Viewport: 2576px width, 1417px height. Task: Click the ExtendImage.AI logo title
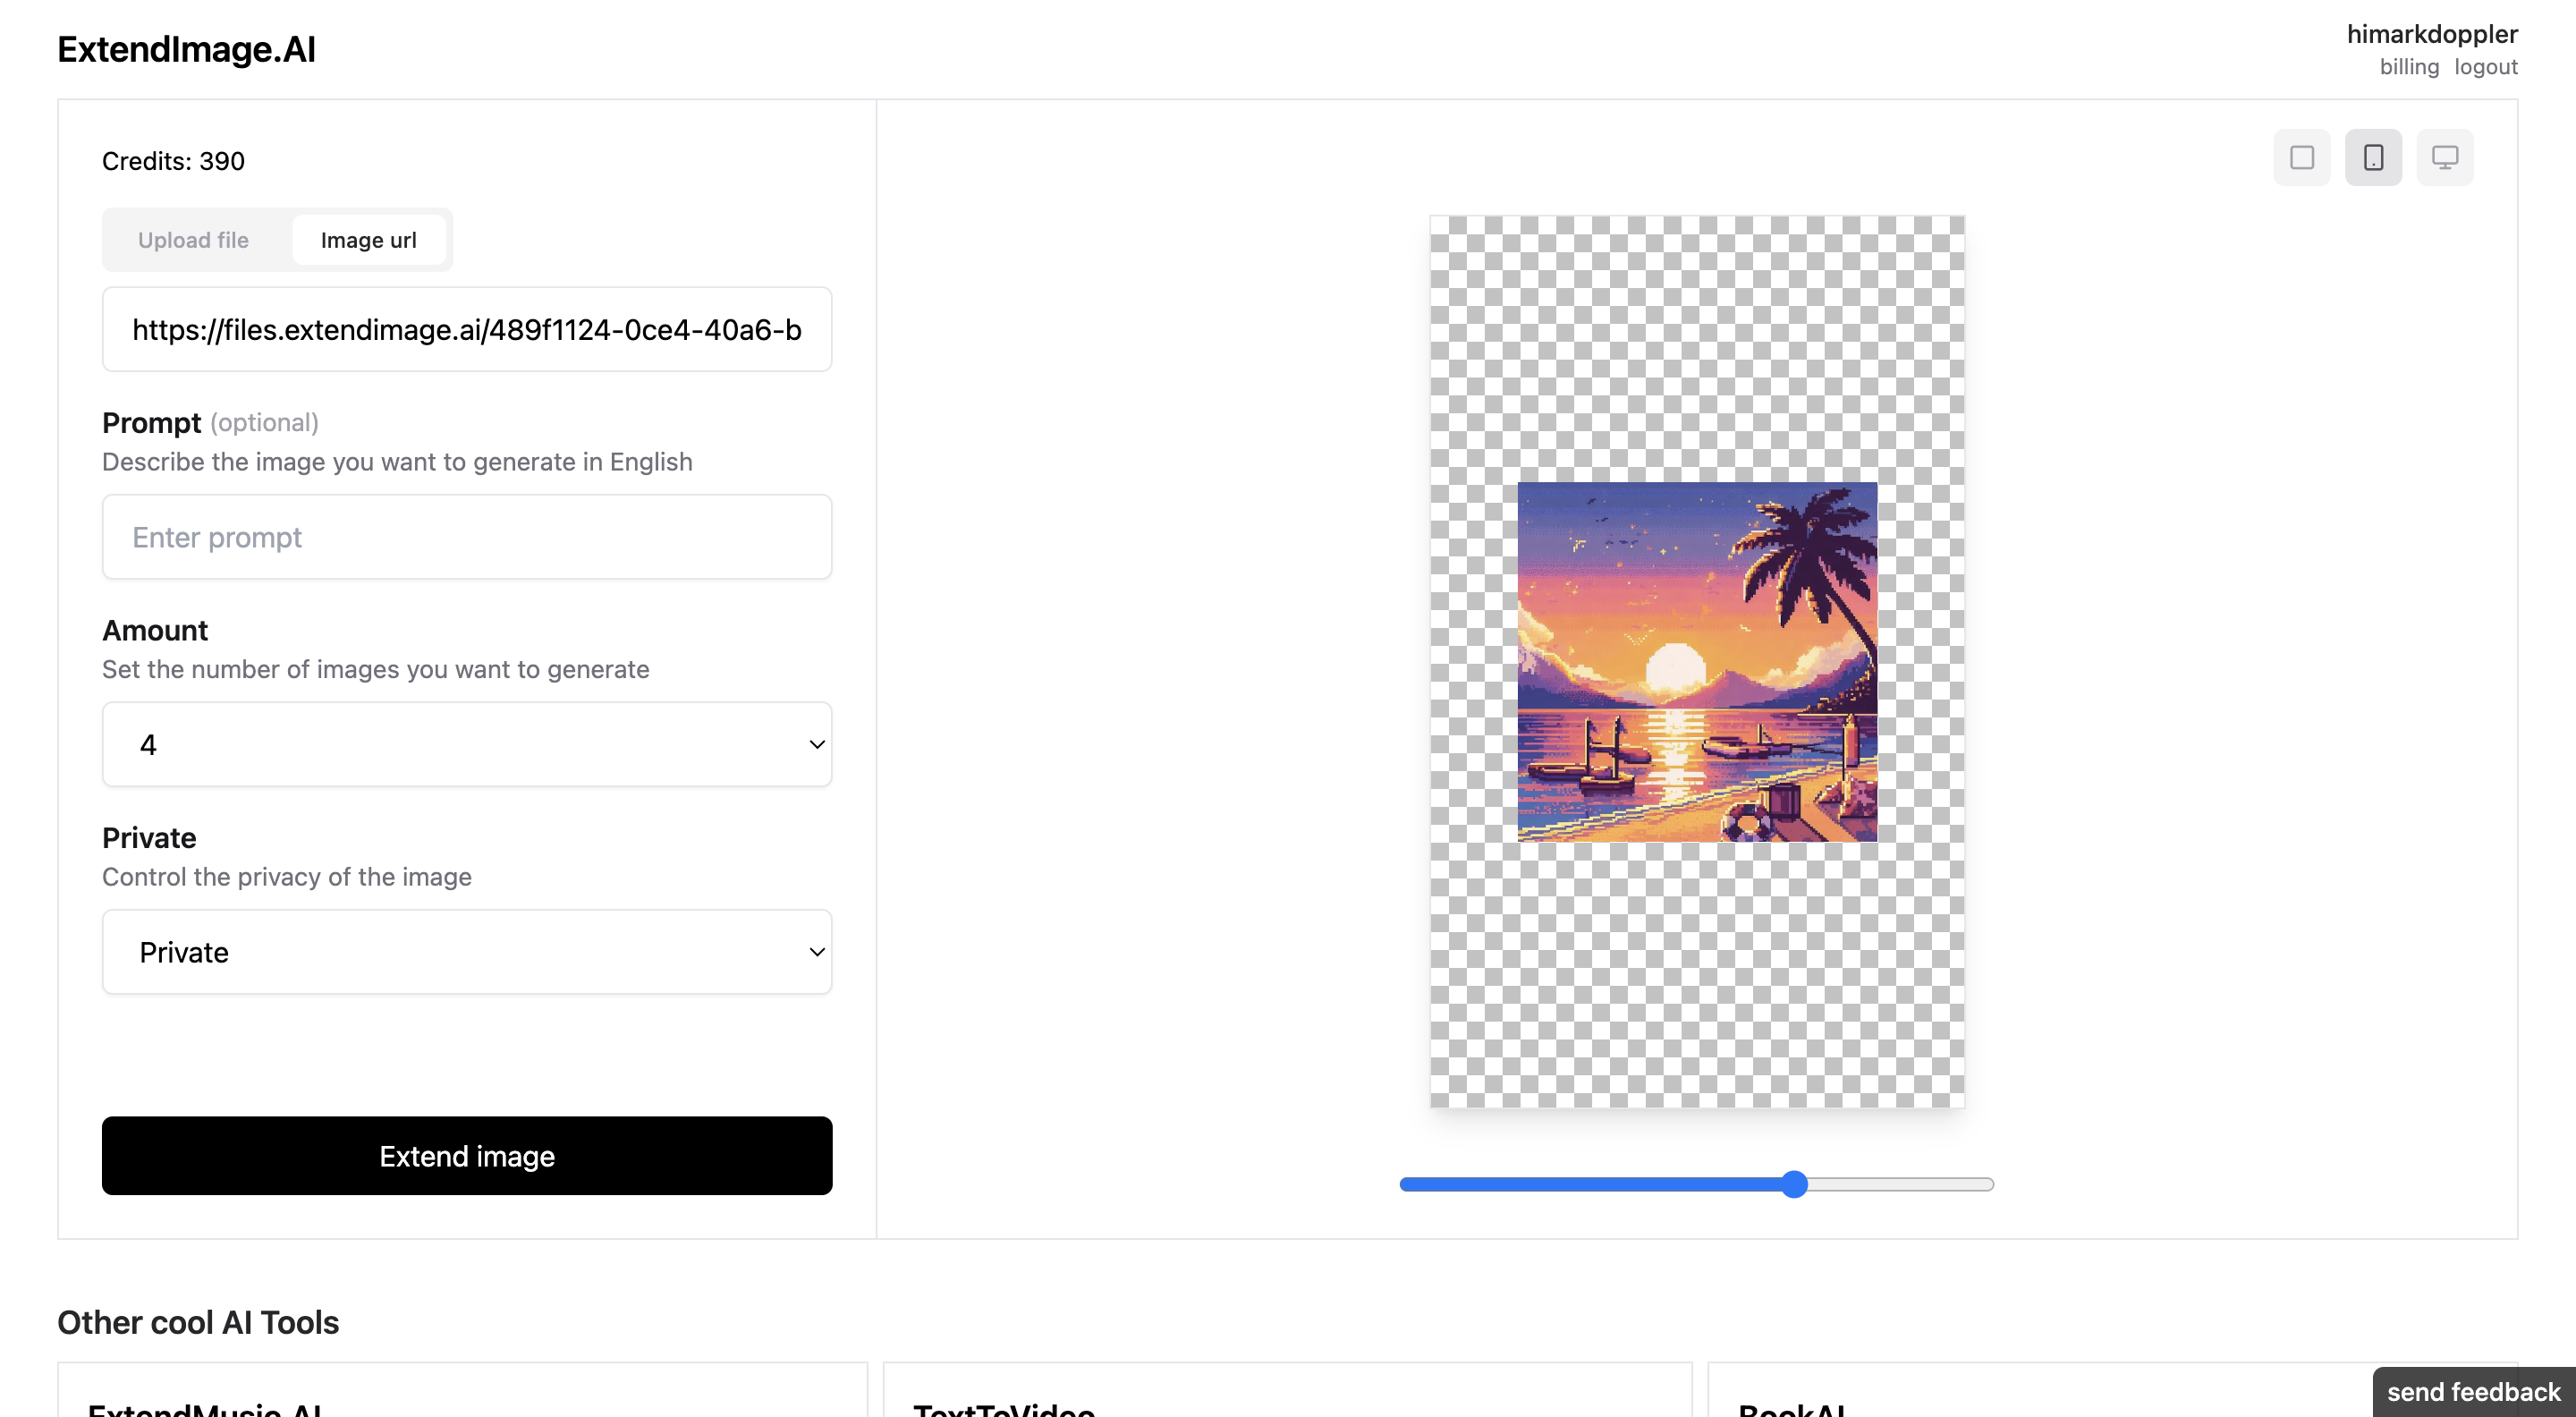(186, 49)
